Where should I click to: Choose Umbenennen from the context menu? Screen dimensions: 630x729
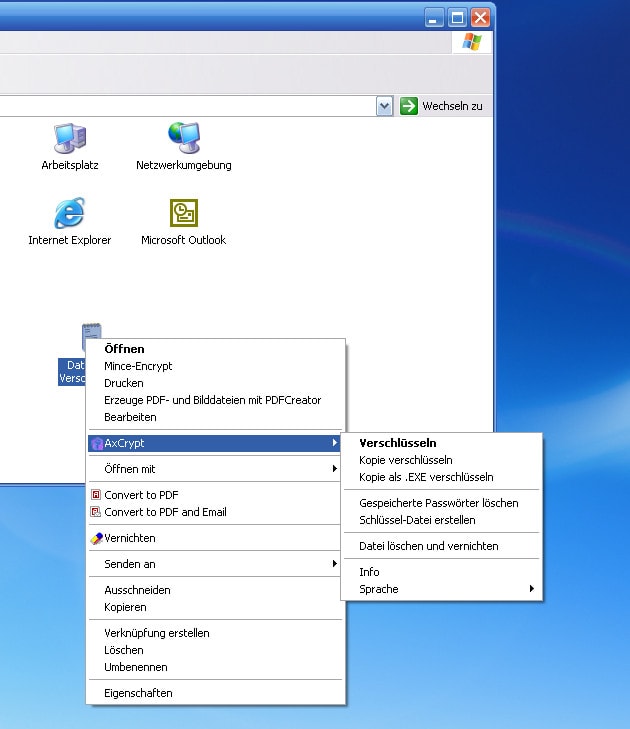coord(214,667)
